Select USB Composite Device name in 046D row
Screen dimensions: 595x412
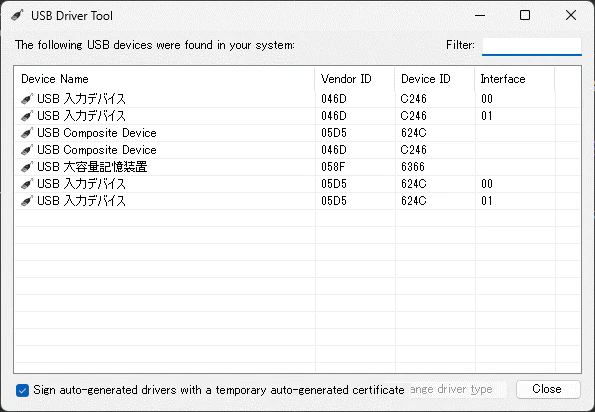point(97,150)
